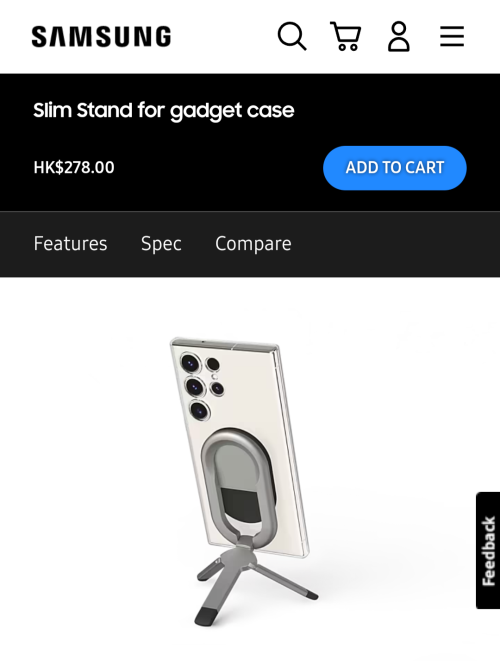Switch to the Spec tab
500x661 pixels.
(161, 244)
